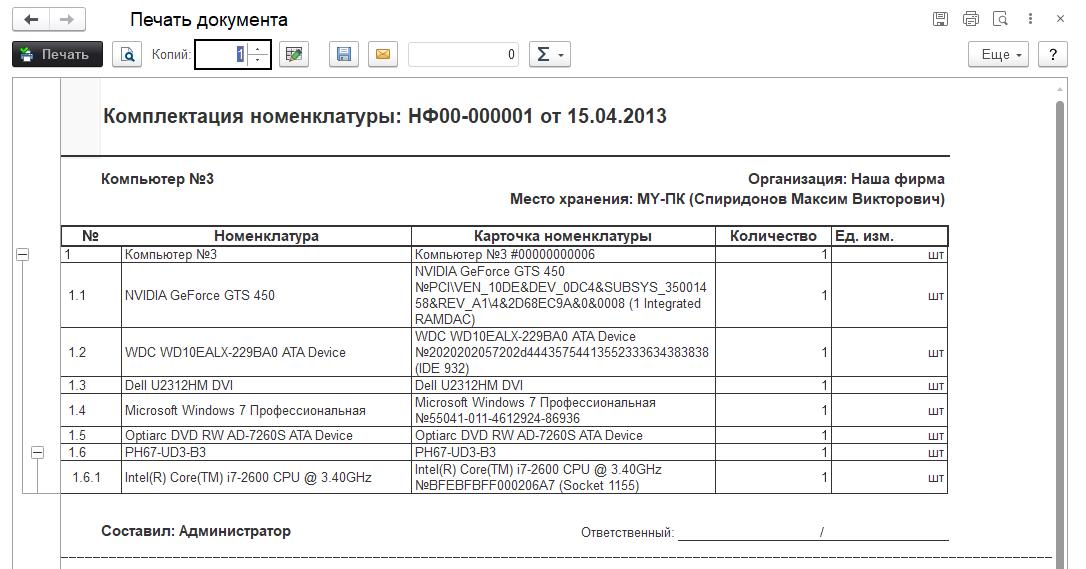Screen dimensions: 1086x569
Task: Select the Номенклатура column header
Action: click(x=266, y=236)
